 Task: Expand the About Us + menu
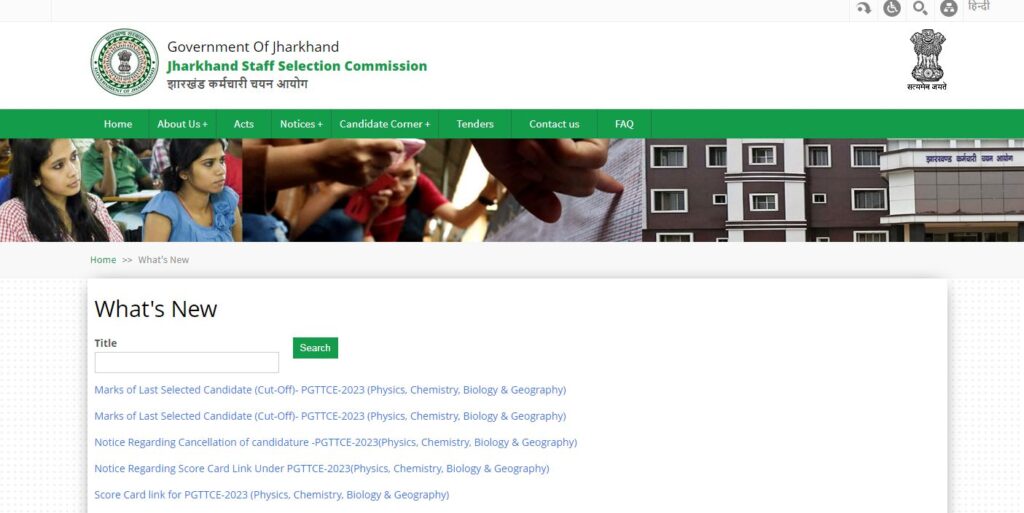click(x=182, y=124)
